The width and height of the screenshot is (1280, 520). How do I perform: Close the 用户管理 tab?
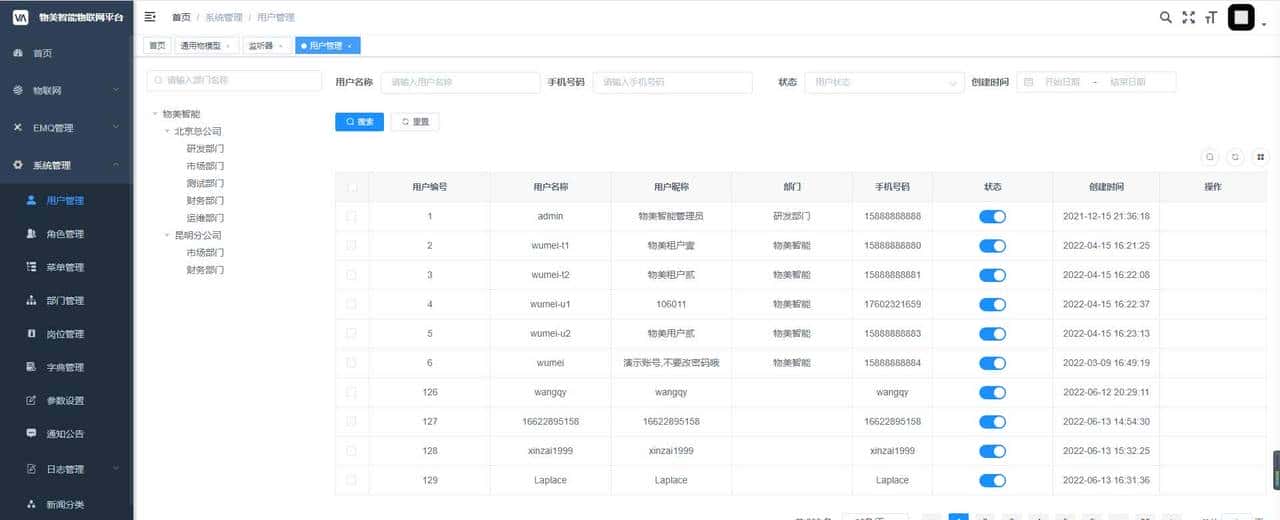point(350,46)
